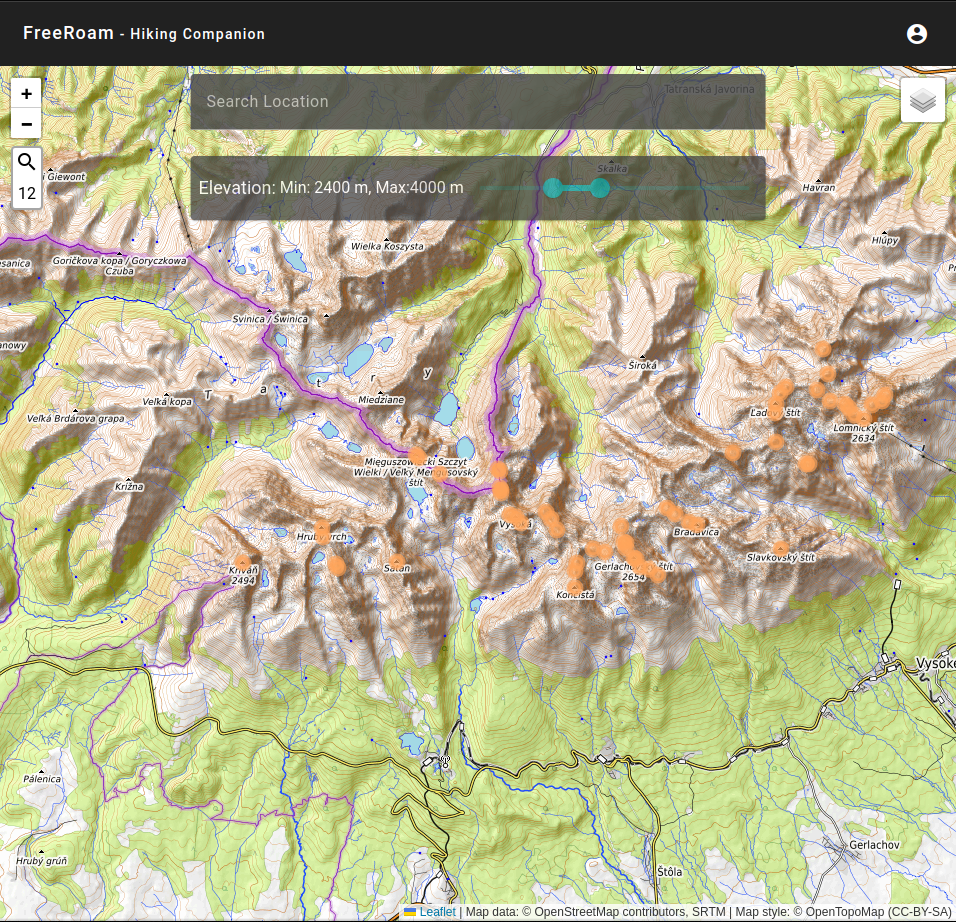Open the user account icon

[x=916, y=34]
